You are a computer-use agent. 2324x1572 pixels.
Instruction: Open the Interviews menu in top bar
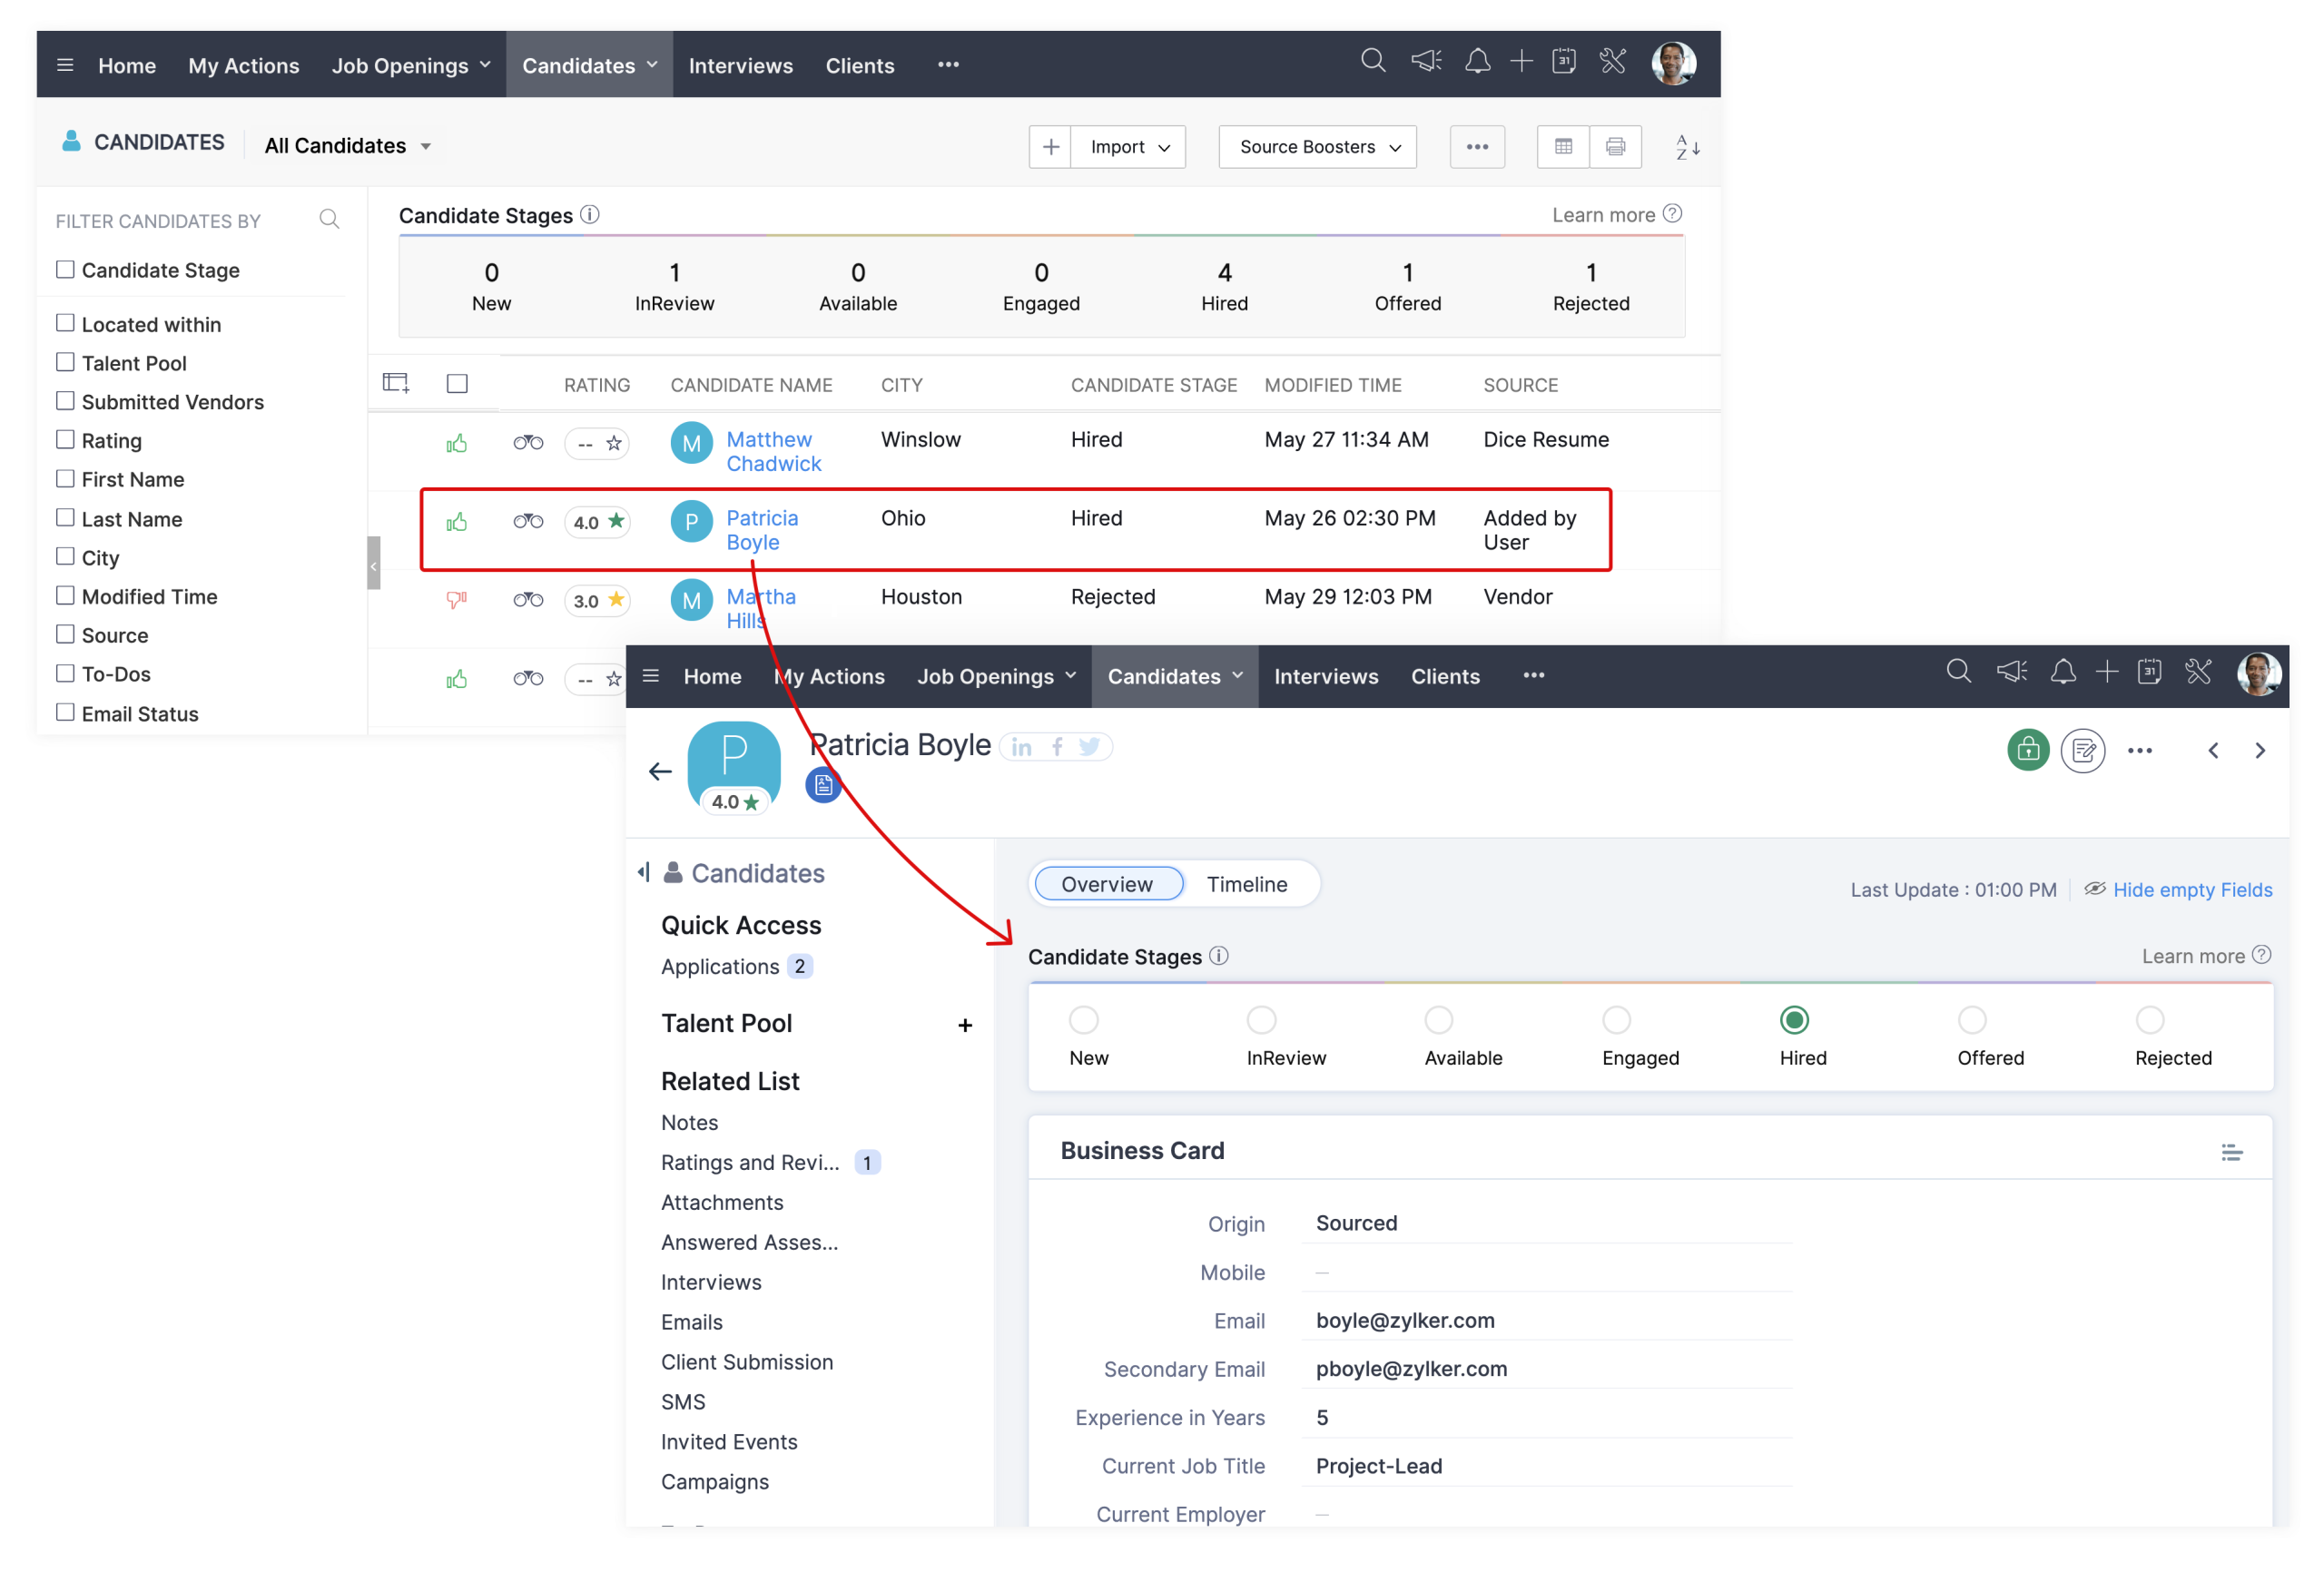(740, 66)
